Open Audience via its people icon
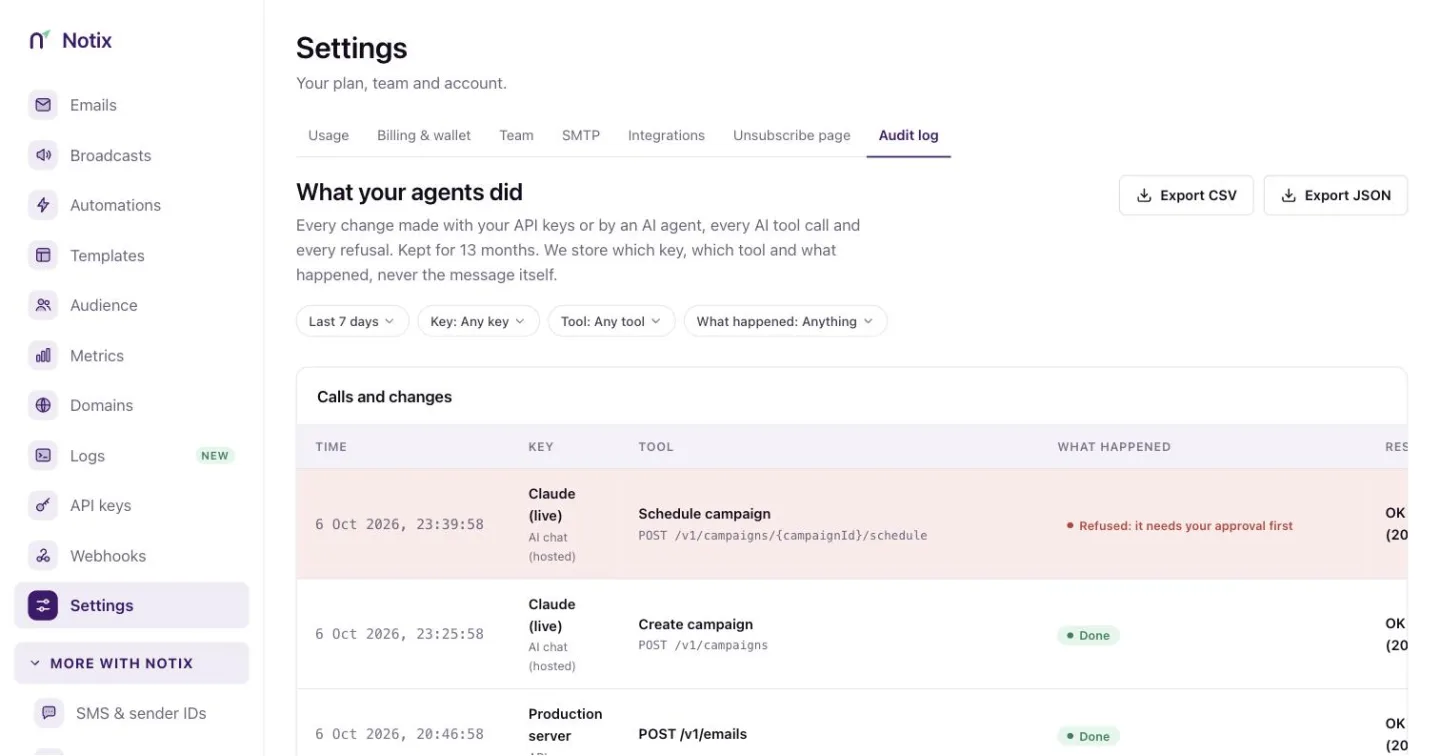 (43, 305)
